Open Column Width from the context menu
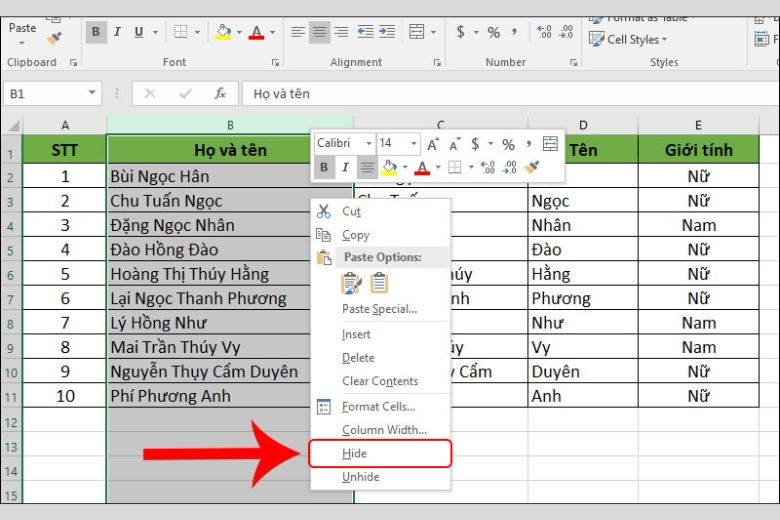 pyautogui.click(x=381, y=430)
